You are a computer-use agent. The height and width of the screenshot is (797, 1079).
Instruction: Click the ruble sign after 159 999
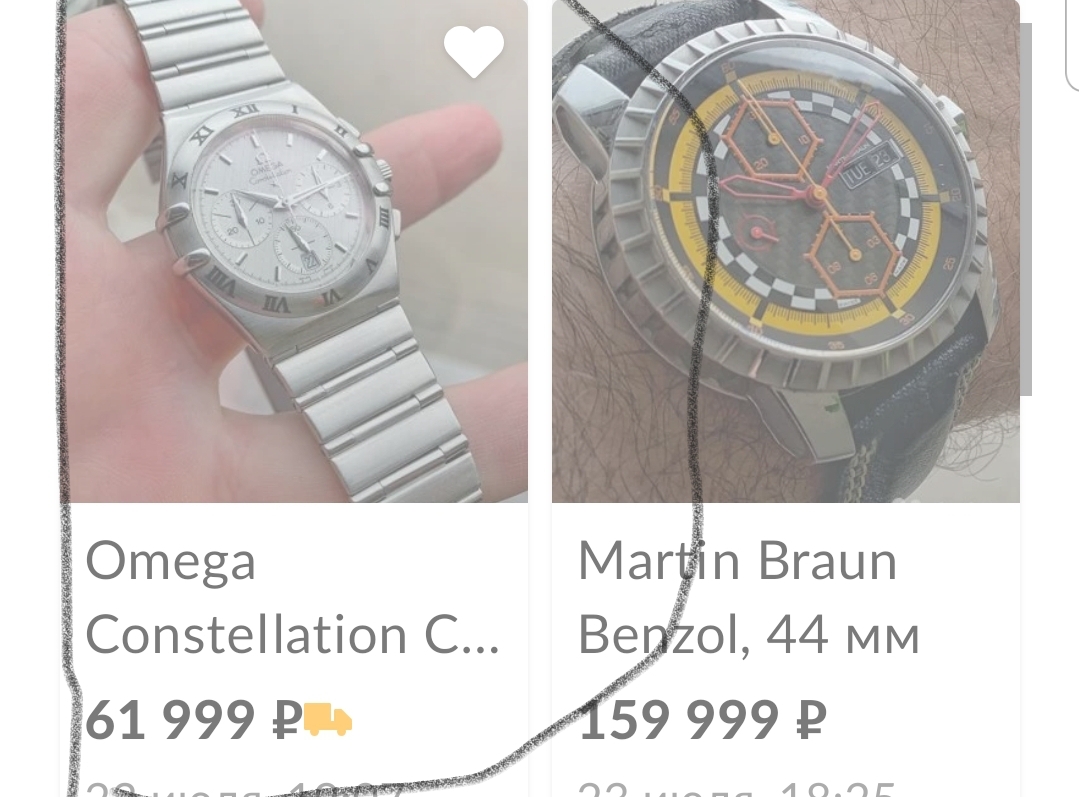(x=811, y=720)
